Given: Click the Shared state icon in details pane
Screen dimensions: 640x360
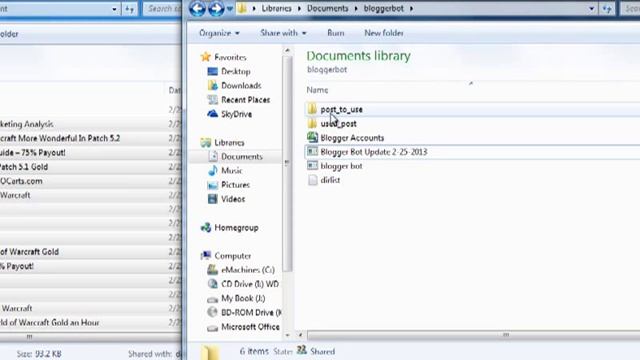Looking at the screenshot, I should click(302, 350).
